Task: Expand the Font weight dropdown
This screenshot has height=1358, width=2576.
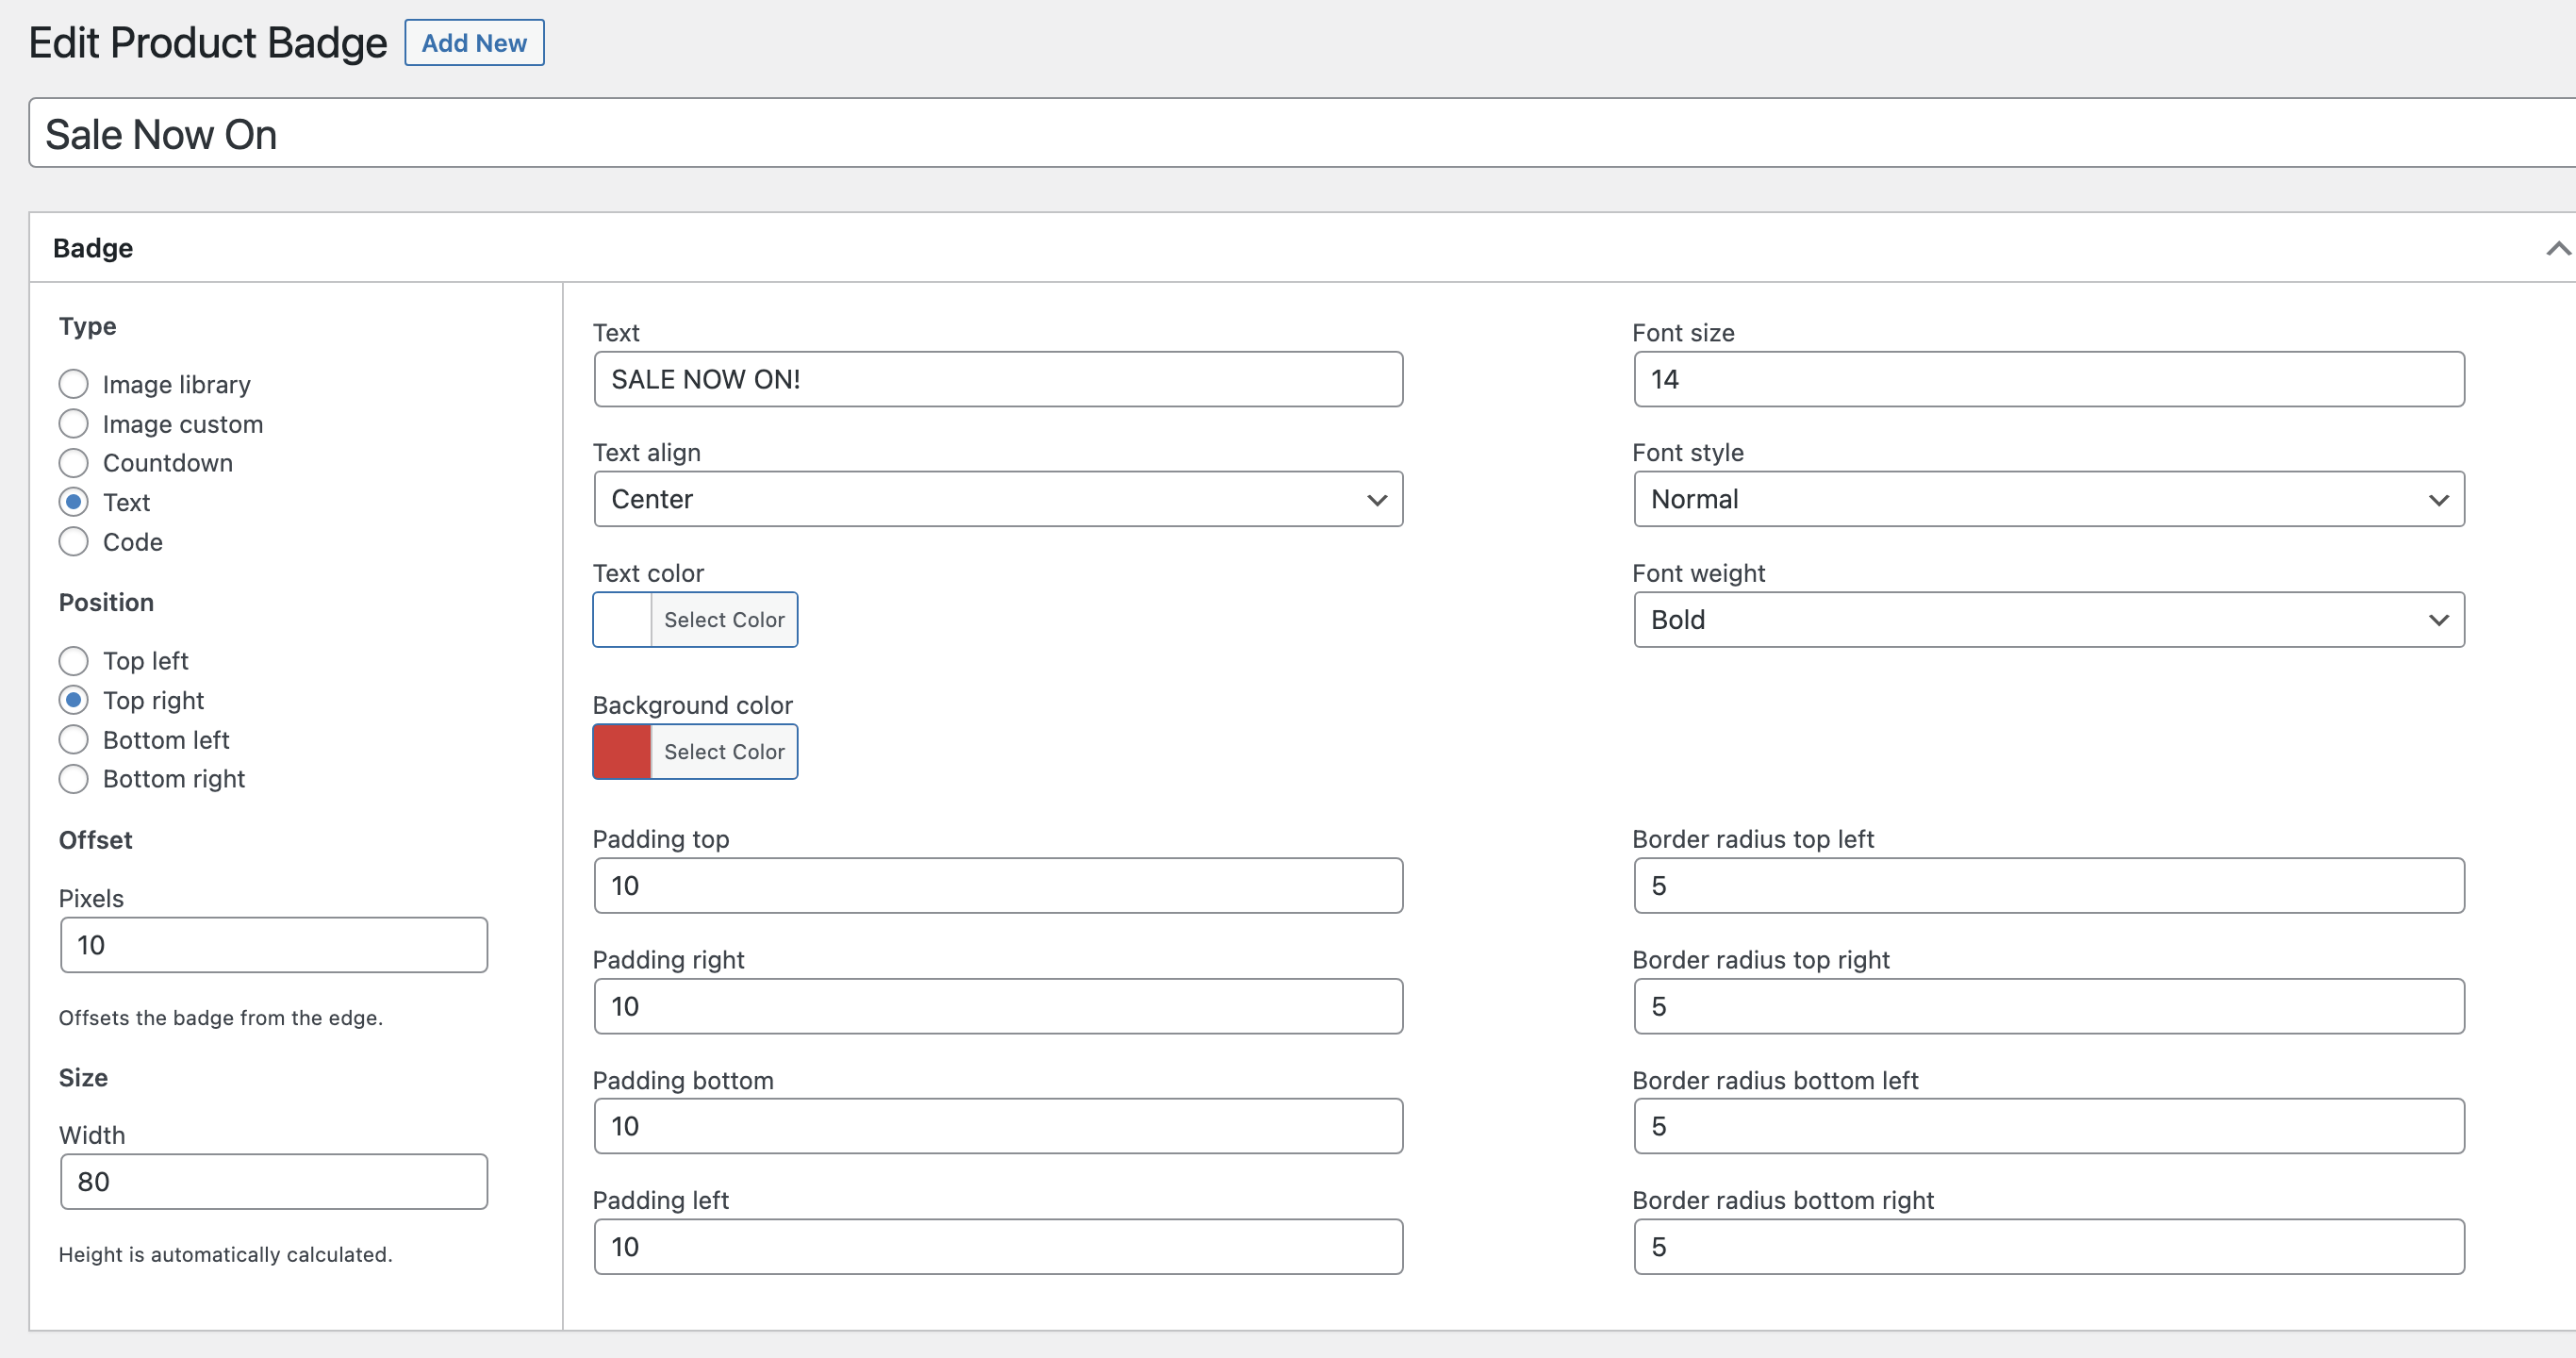Action: coord(2048,620)
